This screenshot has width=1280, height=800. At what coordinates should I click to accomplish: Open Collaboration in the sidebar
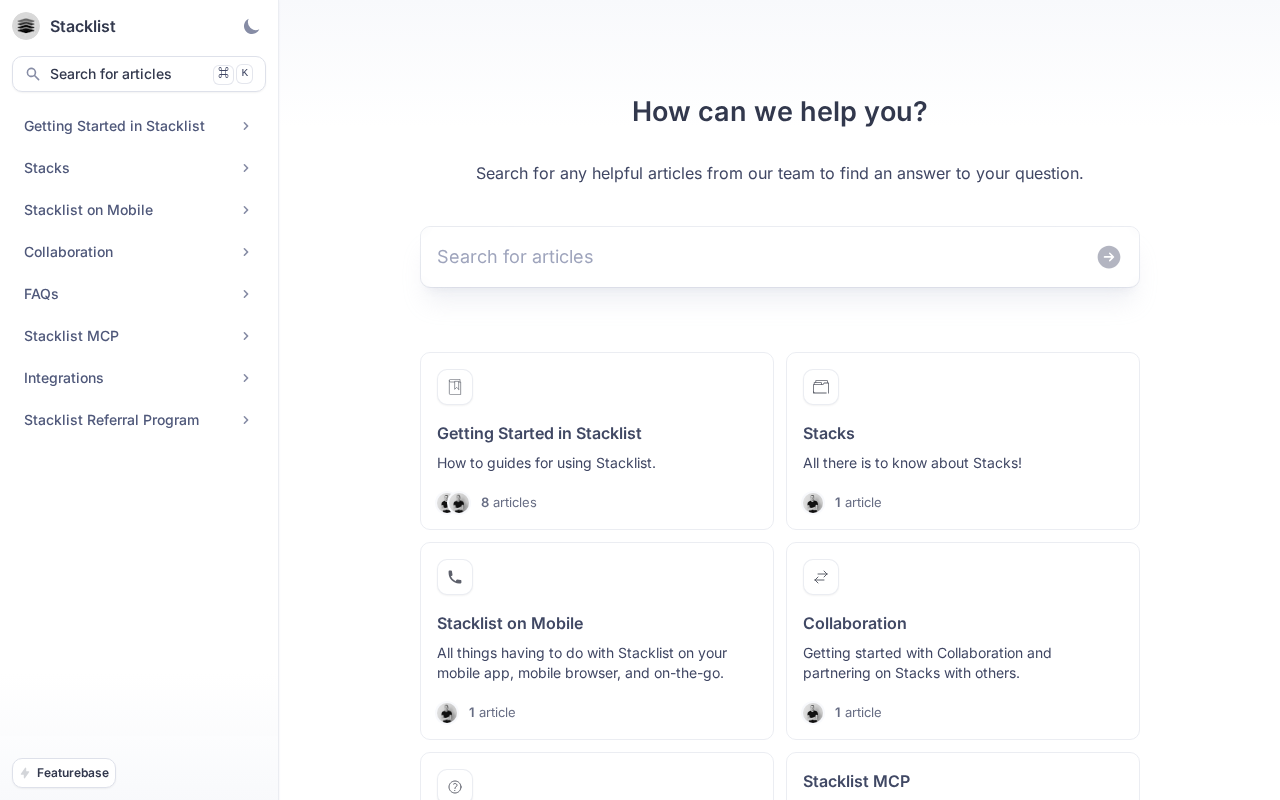coord(139,252)
